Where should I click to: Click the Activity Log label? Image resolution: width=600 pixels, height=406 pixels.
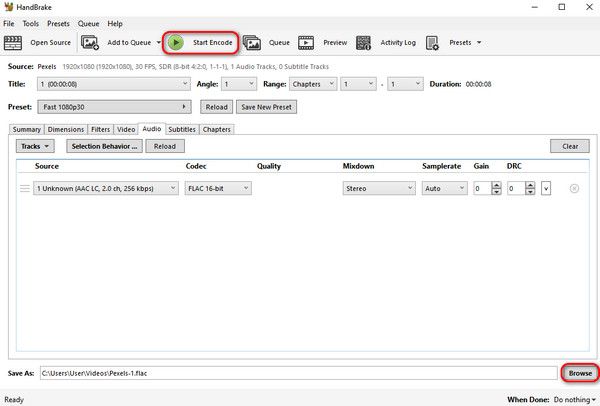click(x=398, y=42)
